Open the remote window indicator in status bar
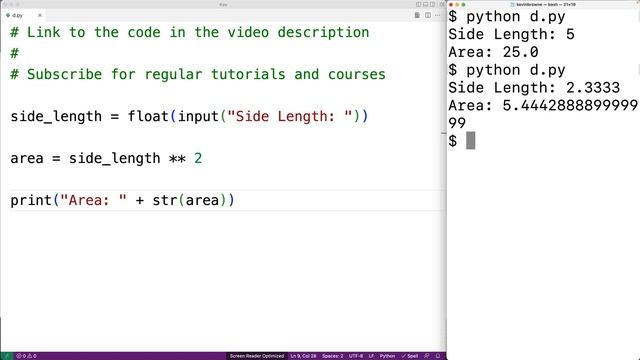The height and width of the screenshot is (360, 640). [x=7, y=356]
